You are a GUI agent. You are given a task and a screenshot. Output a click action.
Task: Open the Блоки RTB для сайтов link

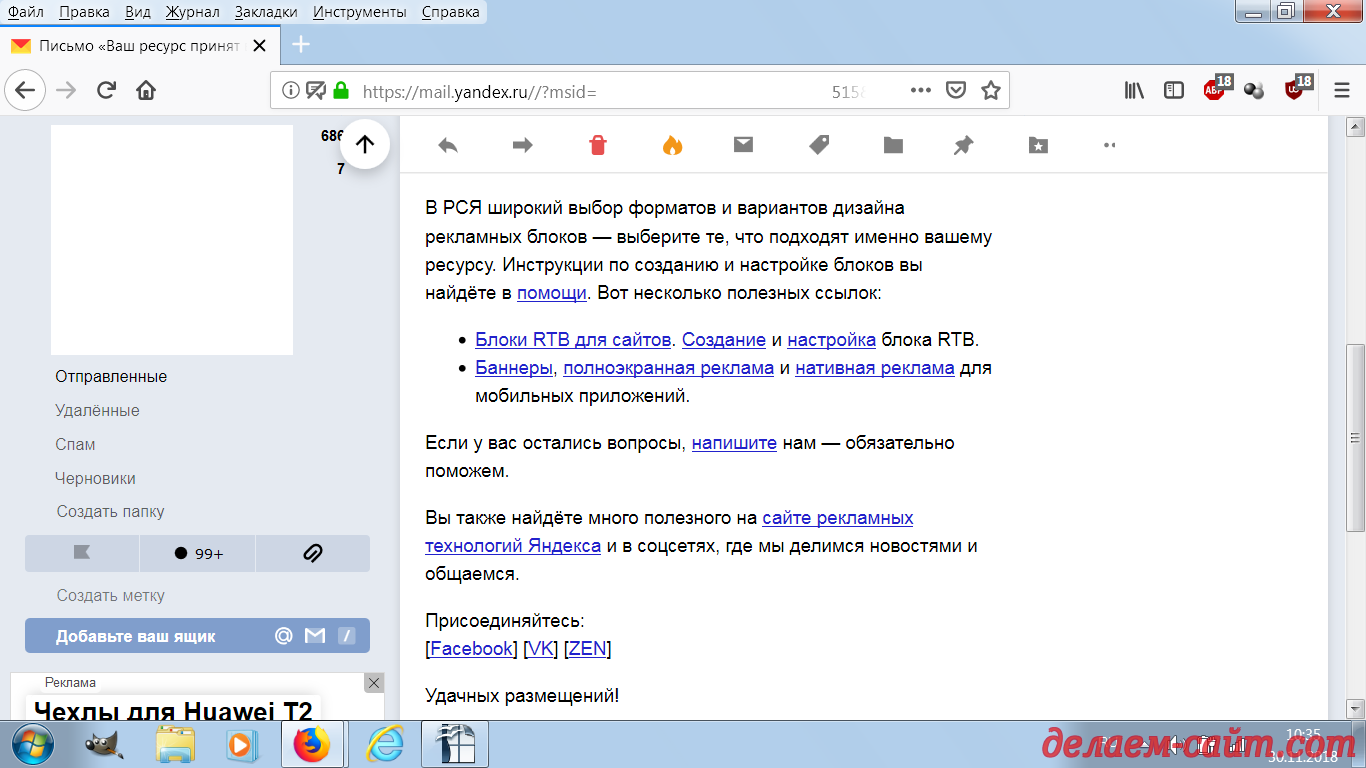573,340
